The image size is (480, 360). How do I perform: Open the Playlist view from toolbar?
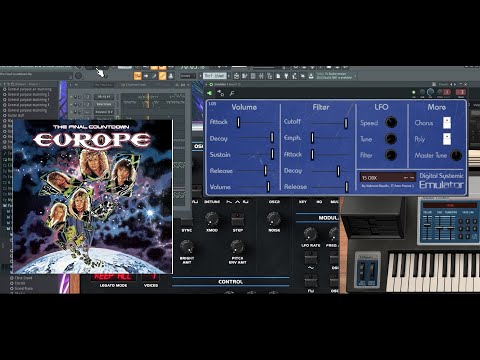(236, 76)
